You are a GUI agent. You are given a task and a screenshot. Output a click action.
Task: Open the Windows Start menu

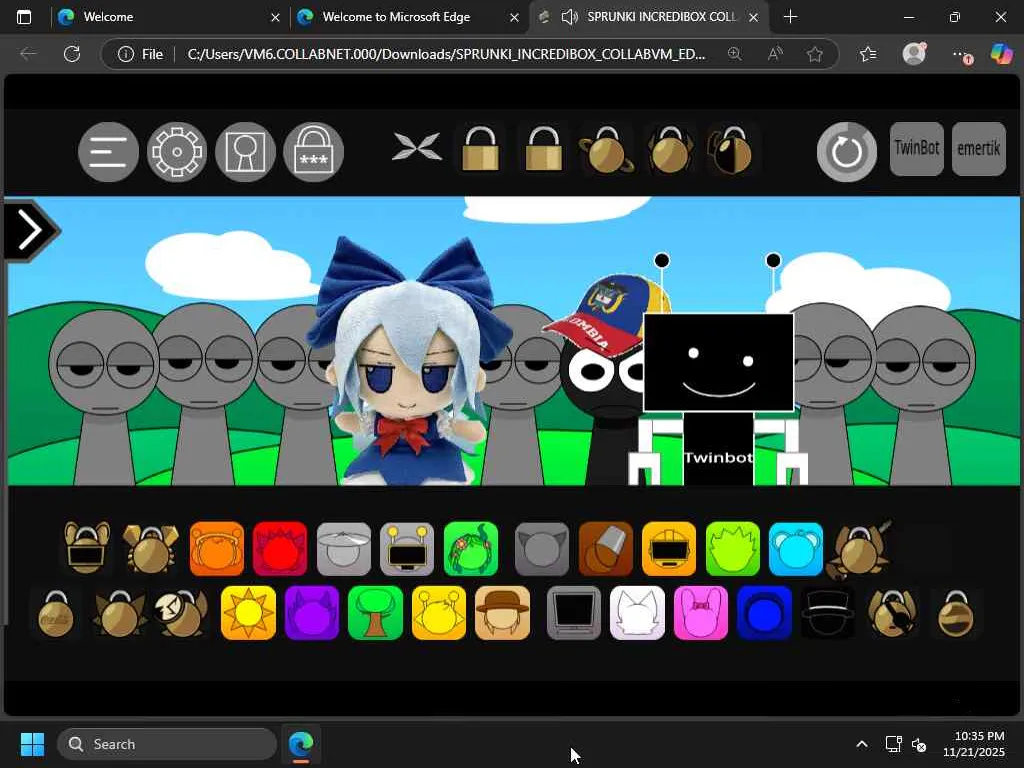[x=32, y=744]
